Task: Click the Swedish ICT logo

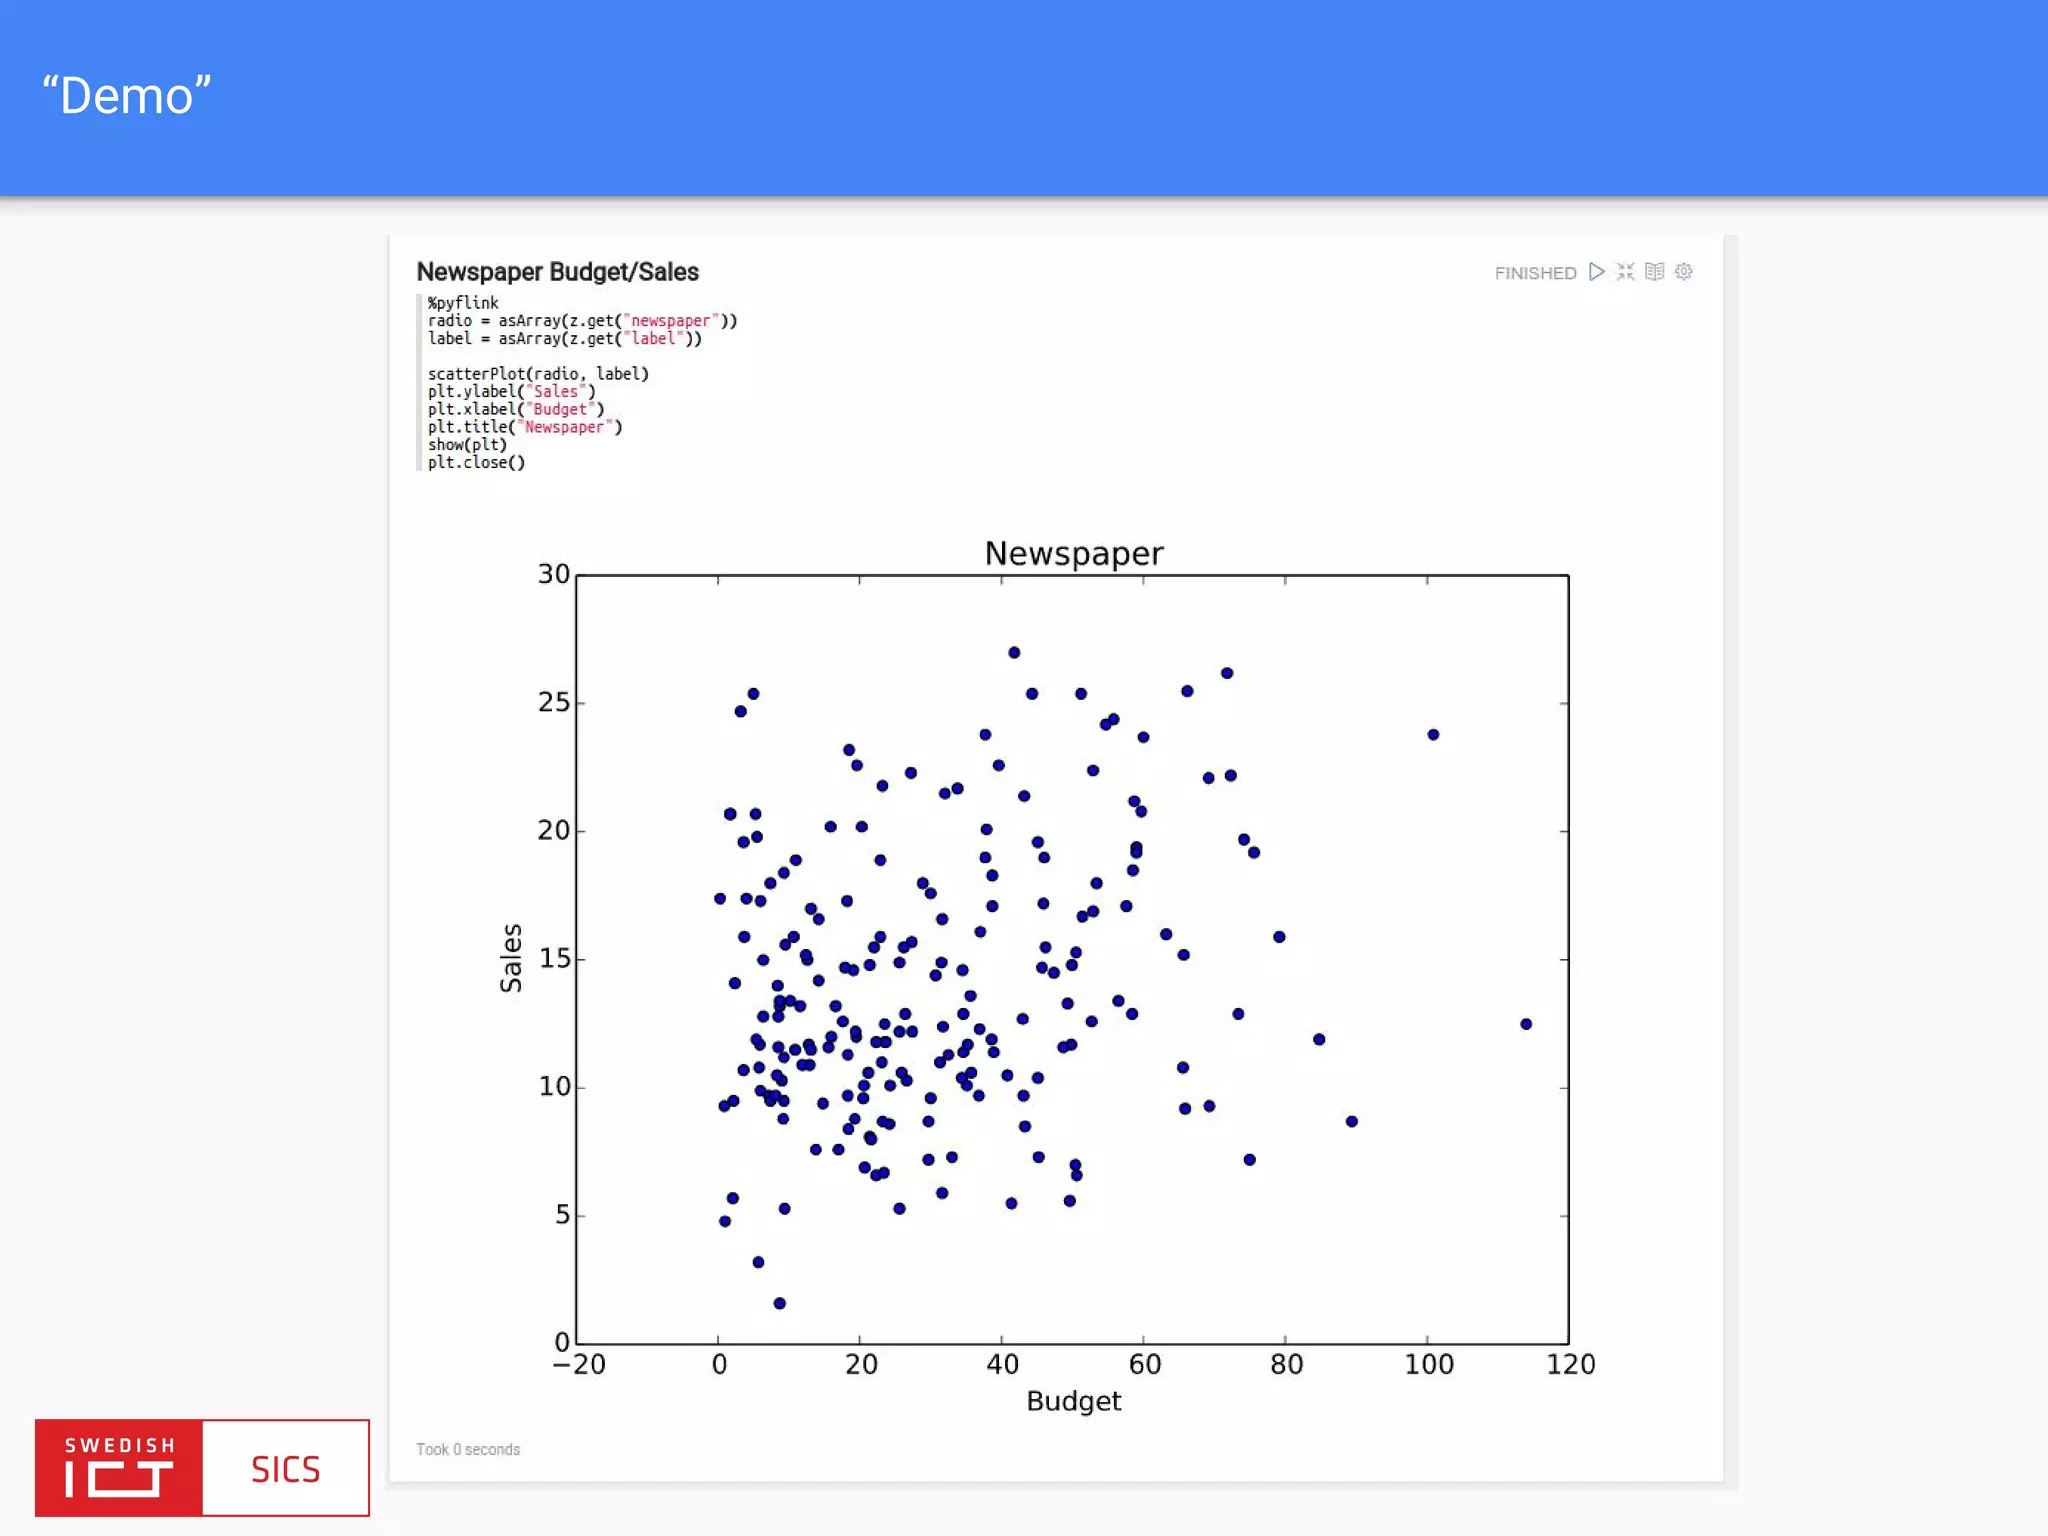Action: [119, 1467]
